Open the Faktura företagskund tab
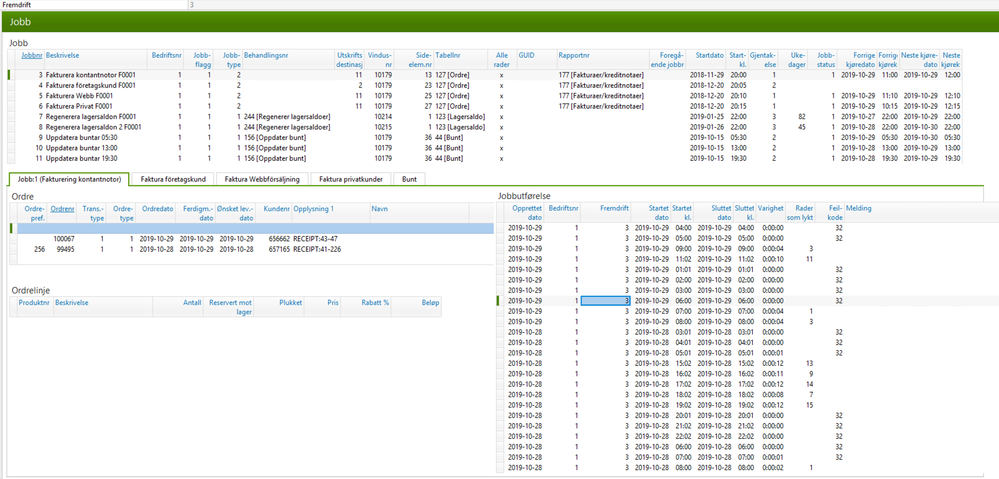This screenshot has width=999, height=479. tap(173, 180)
